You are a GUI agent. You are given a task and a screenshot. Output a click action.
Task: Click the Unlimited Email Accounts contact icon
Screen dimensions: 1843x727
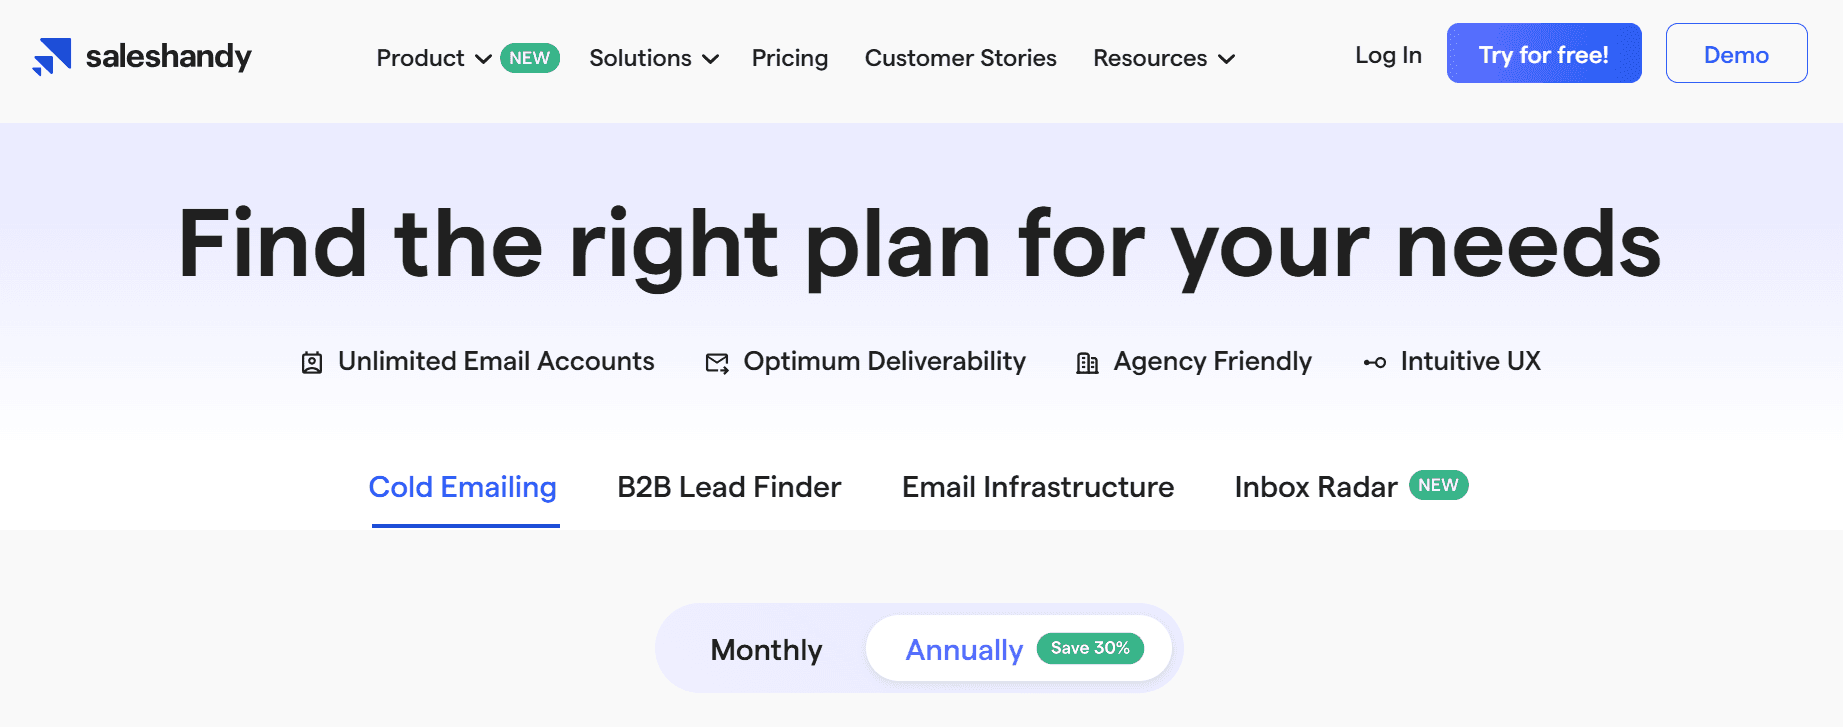pos(311,361)
